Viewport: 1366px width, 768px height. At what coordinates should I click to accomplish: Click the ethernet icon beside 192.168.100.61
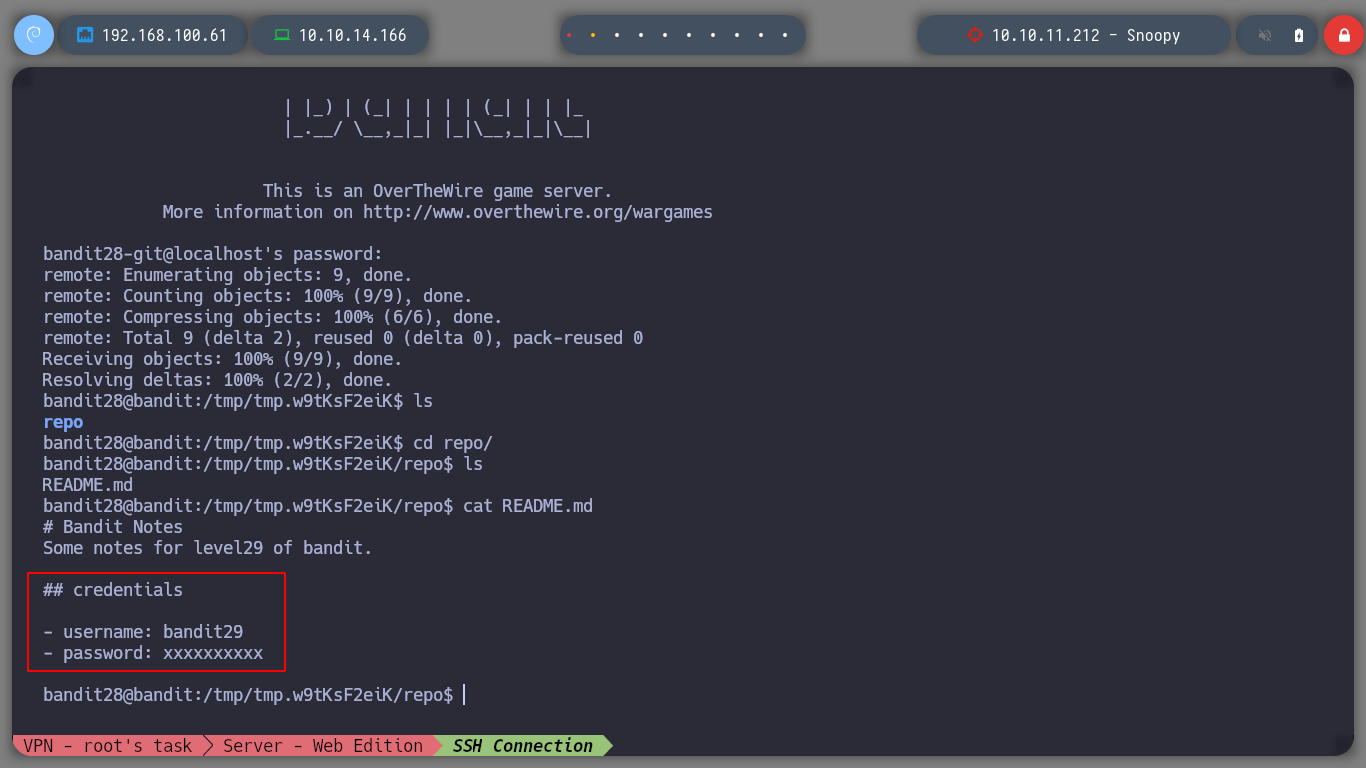click(x=85, y=35)
